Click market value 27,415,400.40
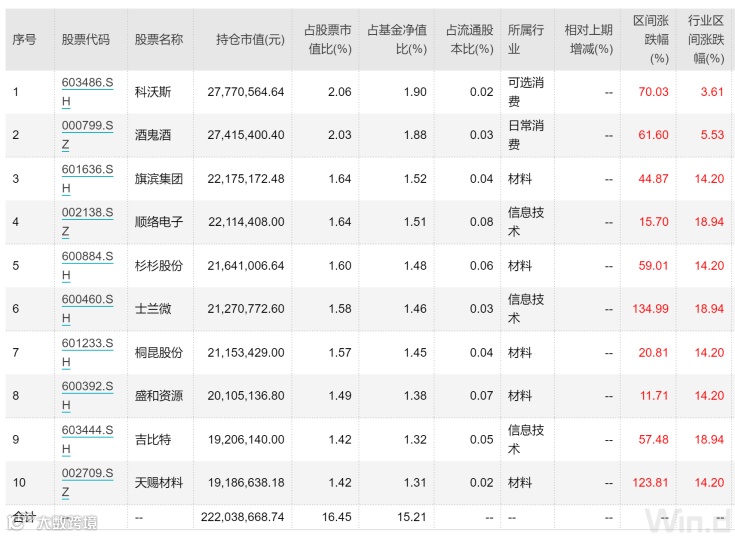The width and height of the screenshot is (735, 537). 246,135
